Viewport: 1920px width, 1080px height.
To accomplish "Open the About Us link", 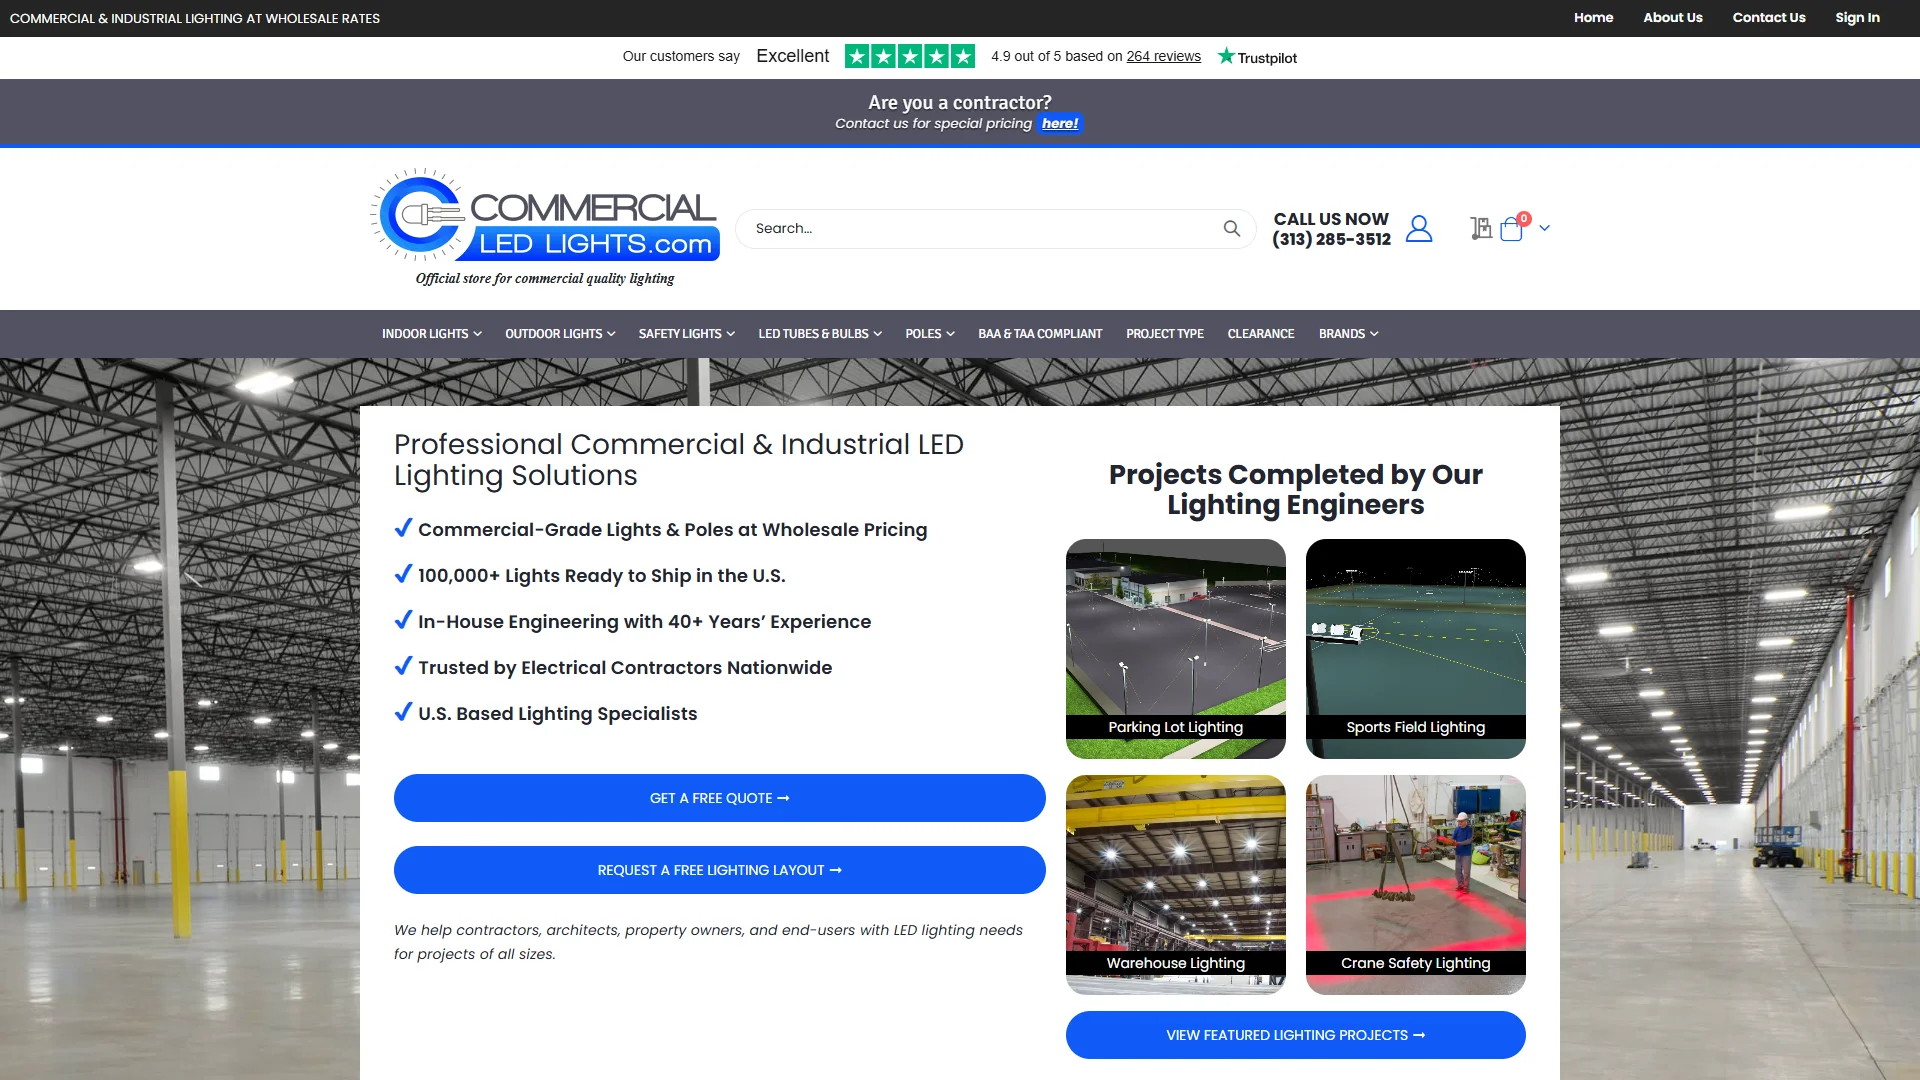I will click(x=1672, y=18).
